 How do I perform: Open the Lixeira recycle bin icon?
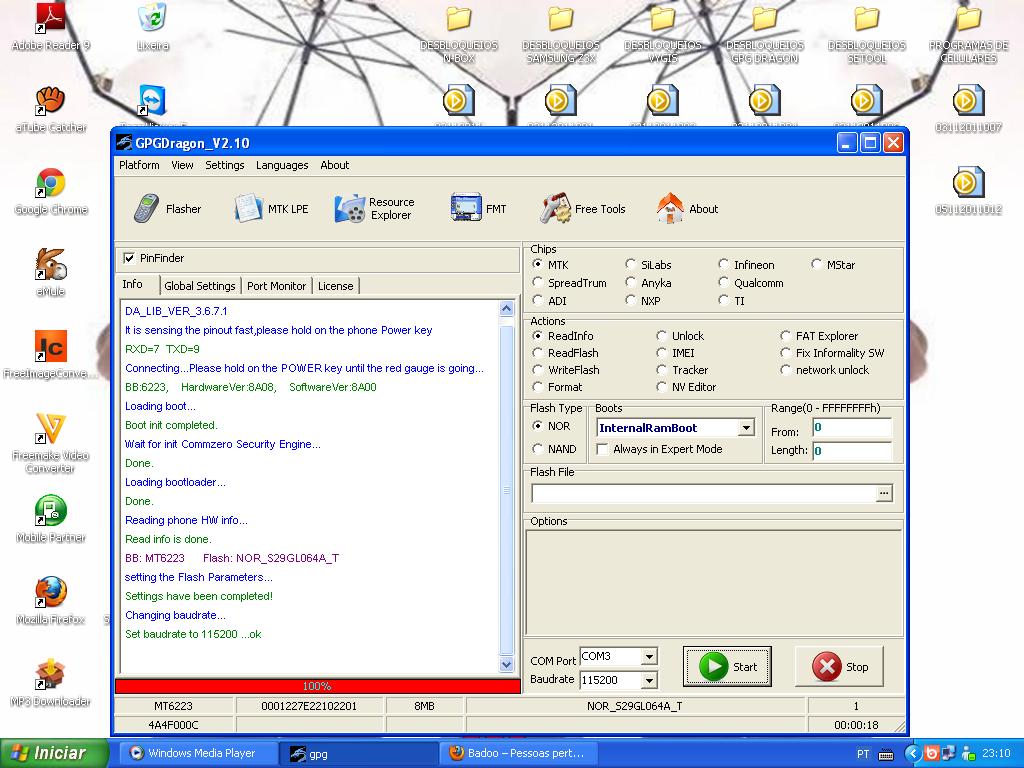pos(153,27)
